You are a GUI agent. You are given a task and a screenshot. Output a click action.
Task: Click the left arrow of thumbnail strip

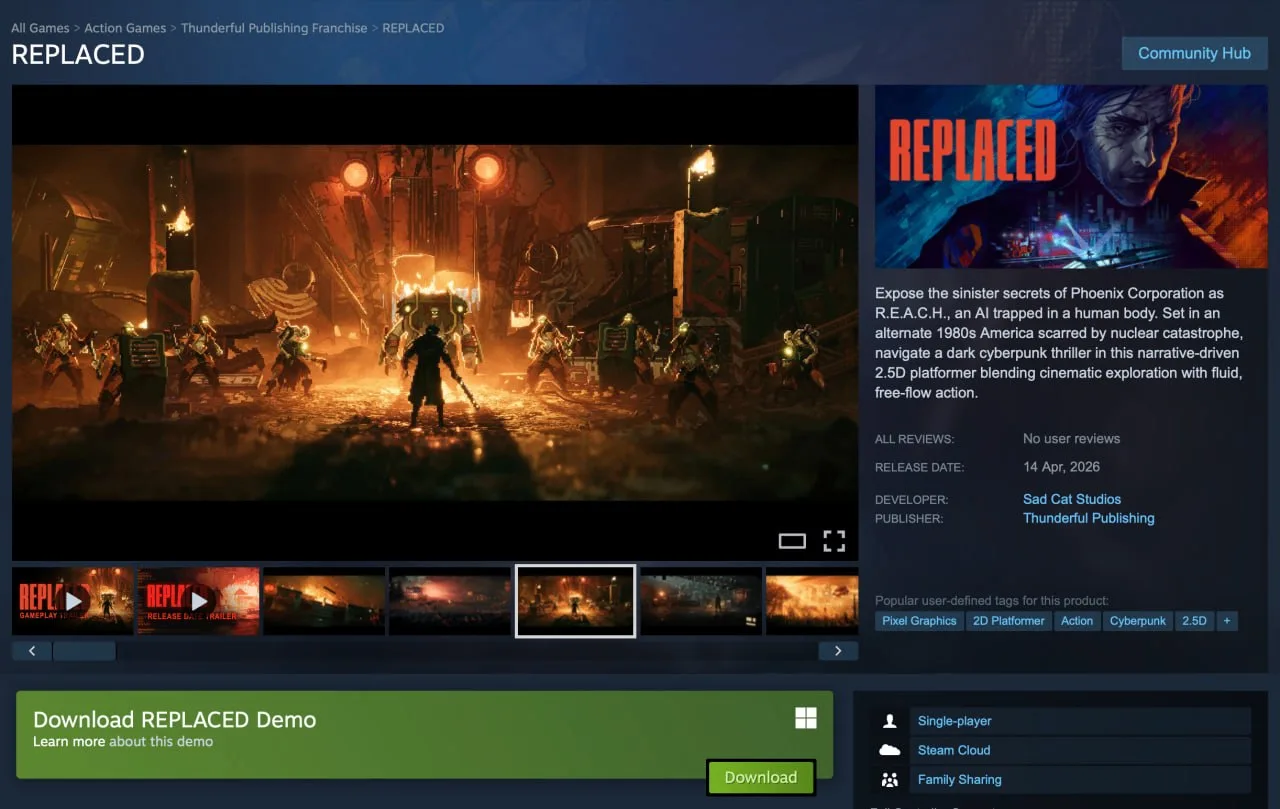point(32,651)
